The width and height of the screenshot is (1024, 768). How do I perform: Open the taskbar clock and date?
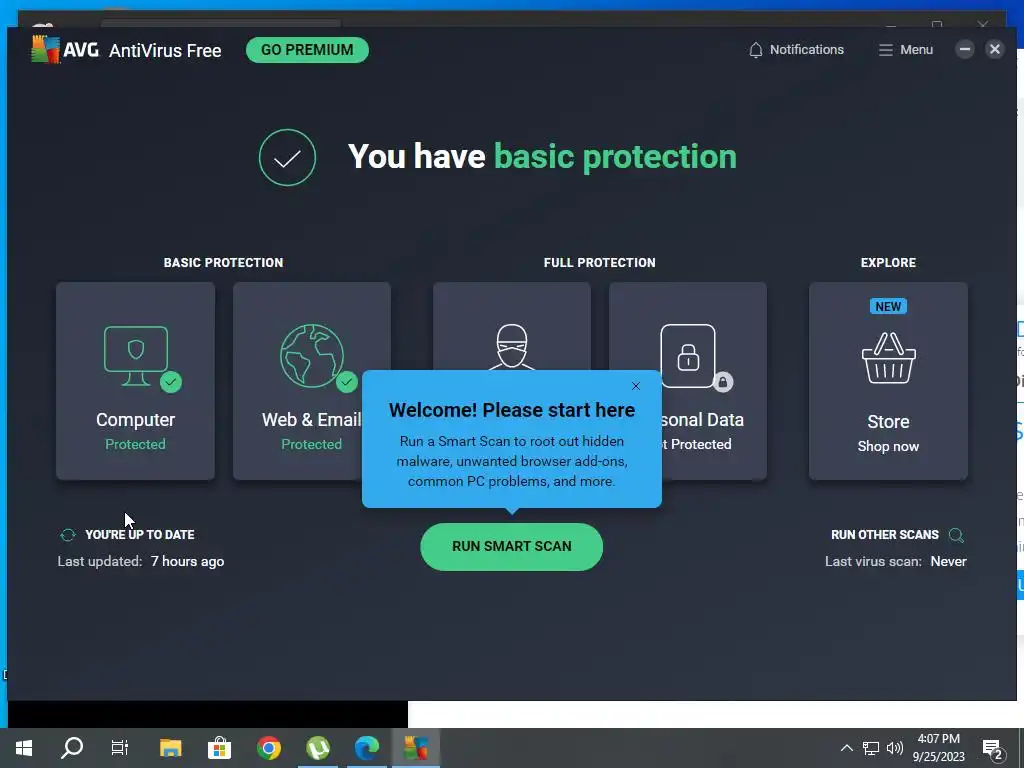coord(938,748)
